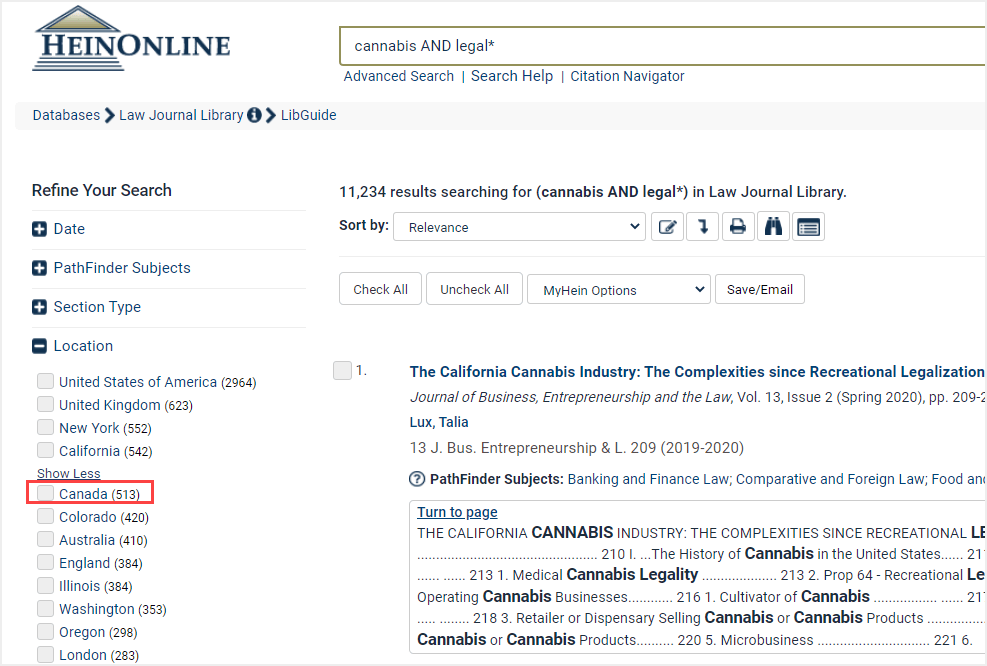Open the binoculars search-within-results icon
The width and height of the screenshot is (987, 666).
point(773,226)
